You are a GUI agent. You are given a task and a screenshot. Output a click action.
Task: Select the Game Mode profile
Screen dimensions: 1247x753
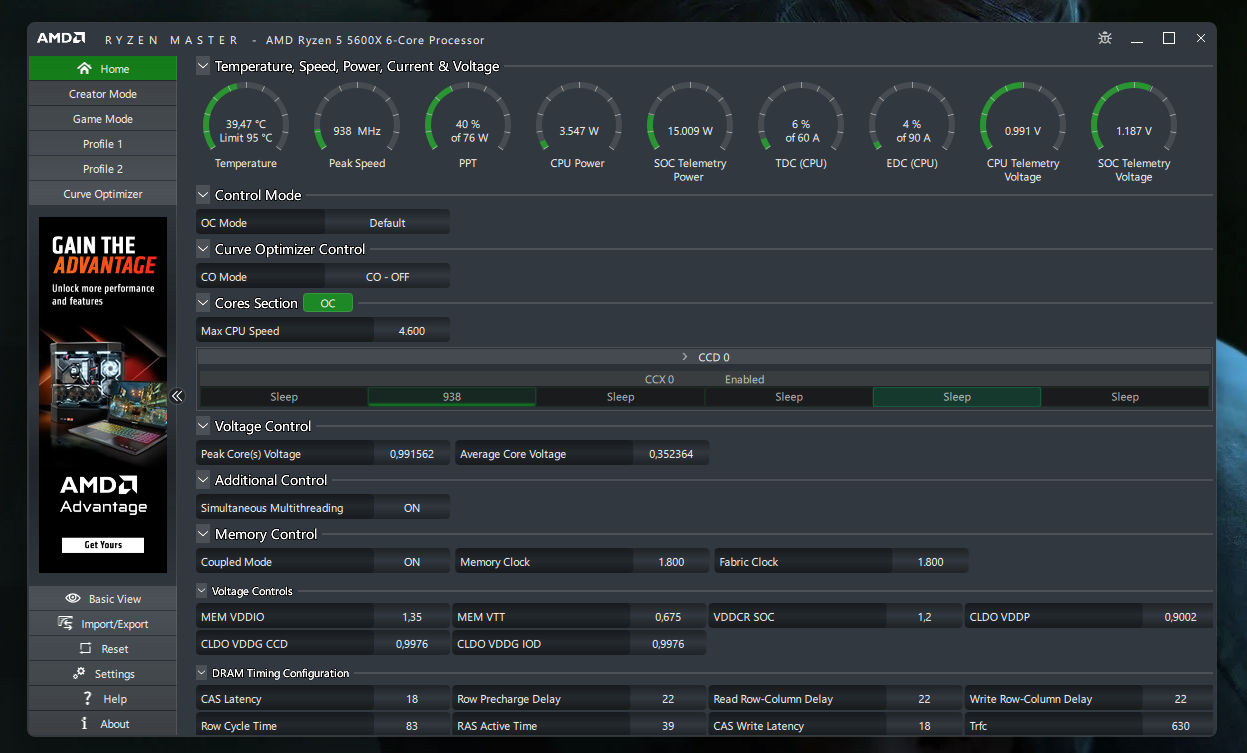103,118
